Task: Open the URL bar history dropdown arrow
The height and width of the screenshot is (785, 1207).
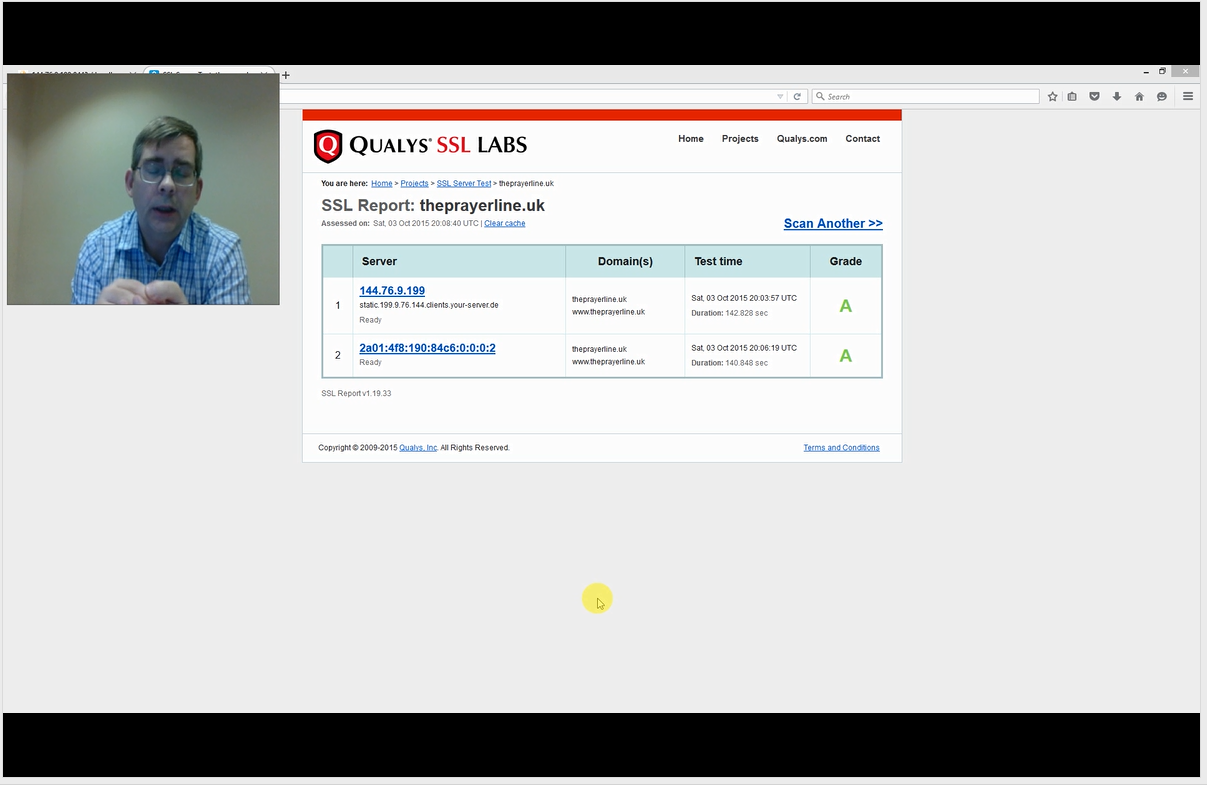Action: coord(780,97)
